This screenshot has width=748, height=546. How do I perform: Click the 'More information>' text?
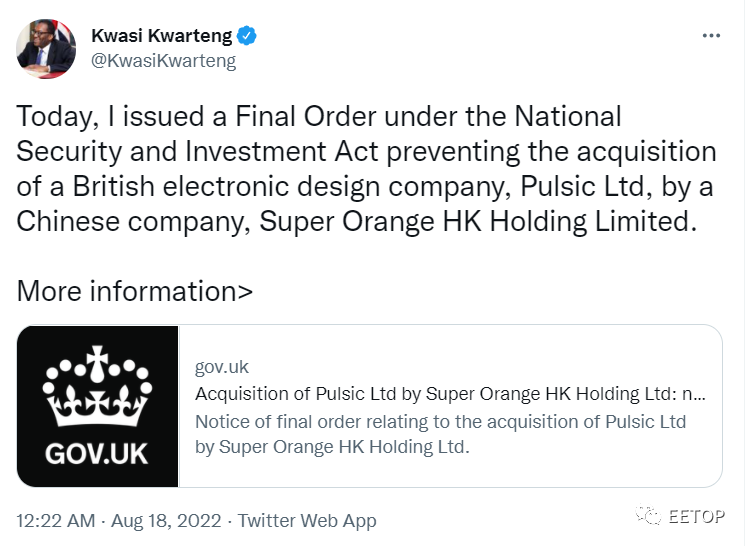click(135, 291)
